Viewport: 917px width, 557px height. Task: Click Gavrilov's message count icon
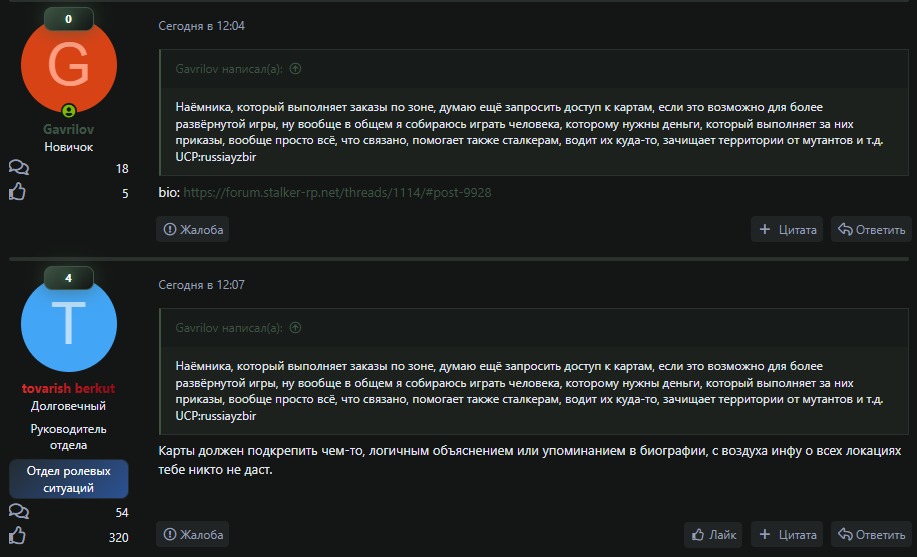18,168
